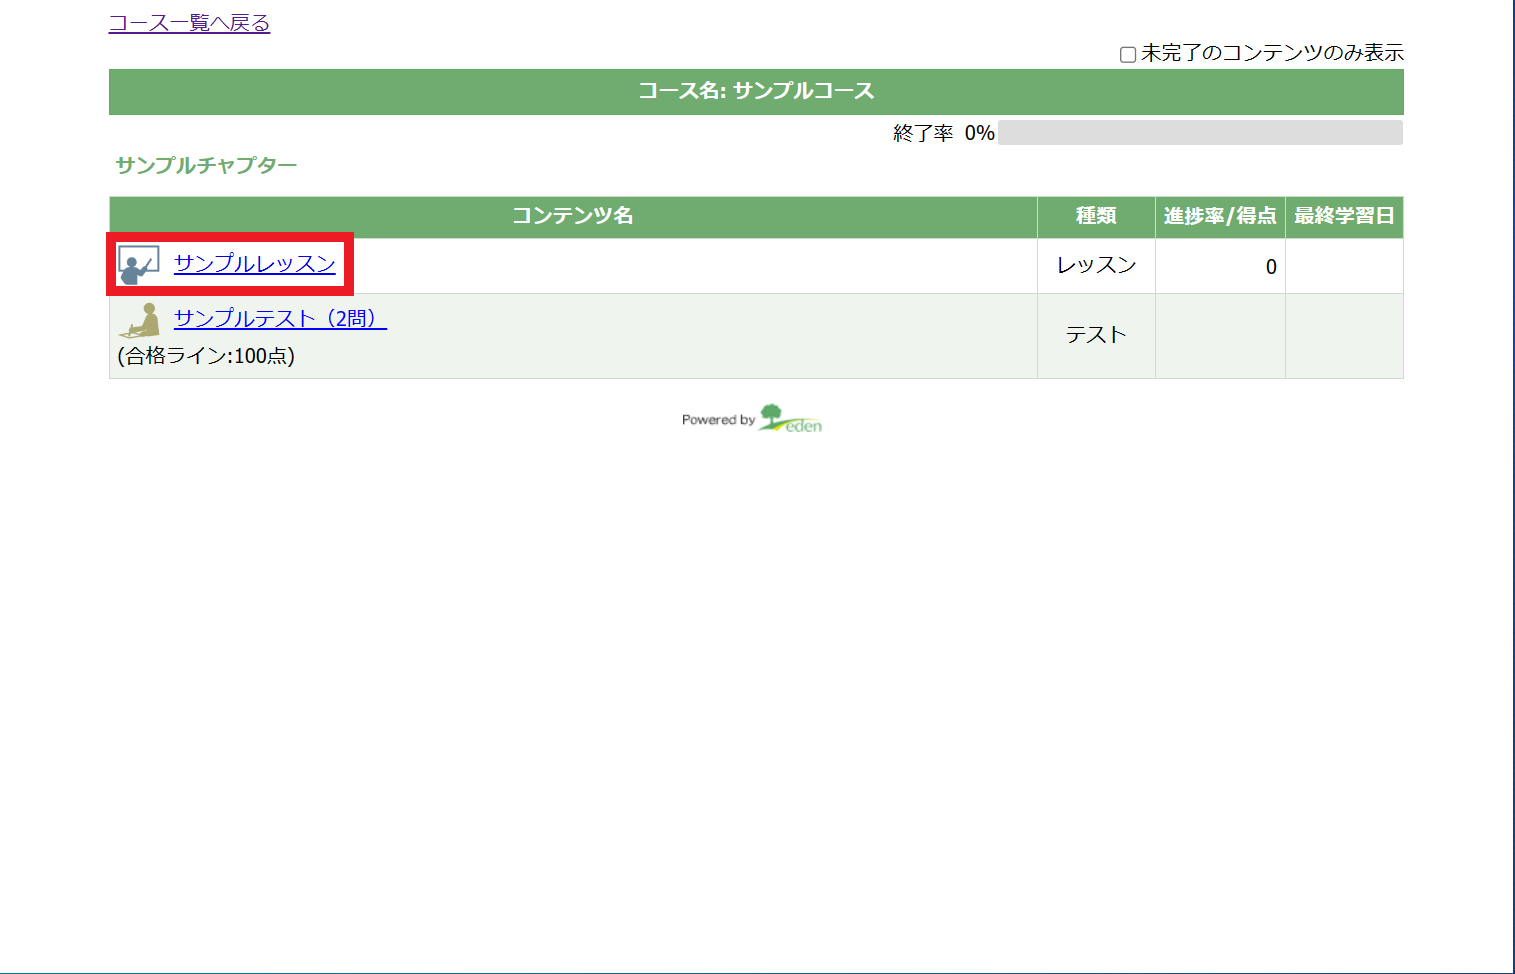Click the 終了率 0% label

coord(944,133)
